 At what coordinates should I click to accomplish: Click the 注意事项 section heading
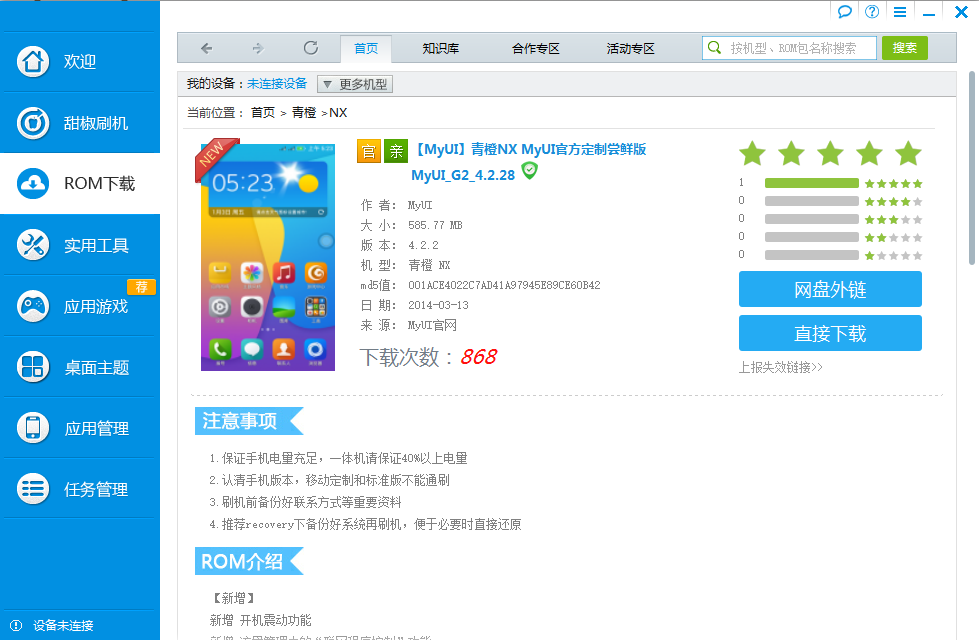(x=240, y=421)
